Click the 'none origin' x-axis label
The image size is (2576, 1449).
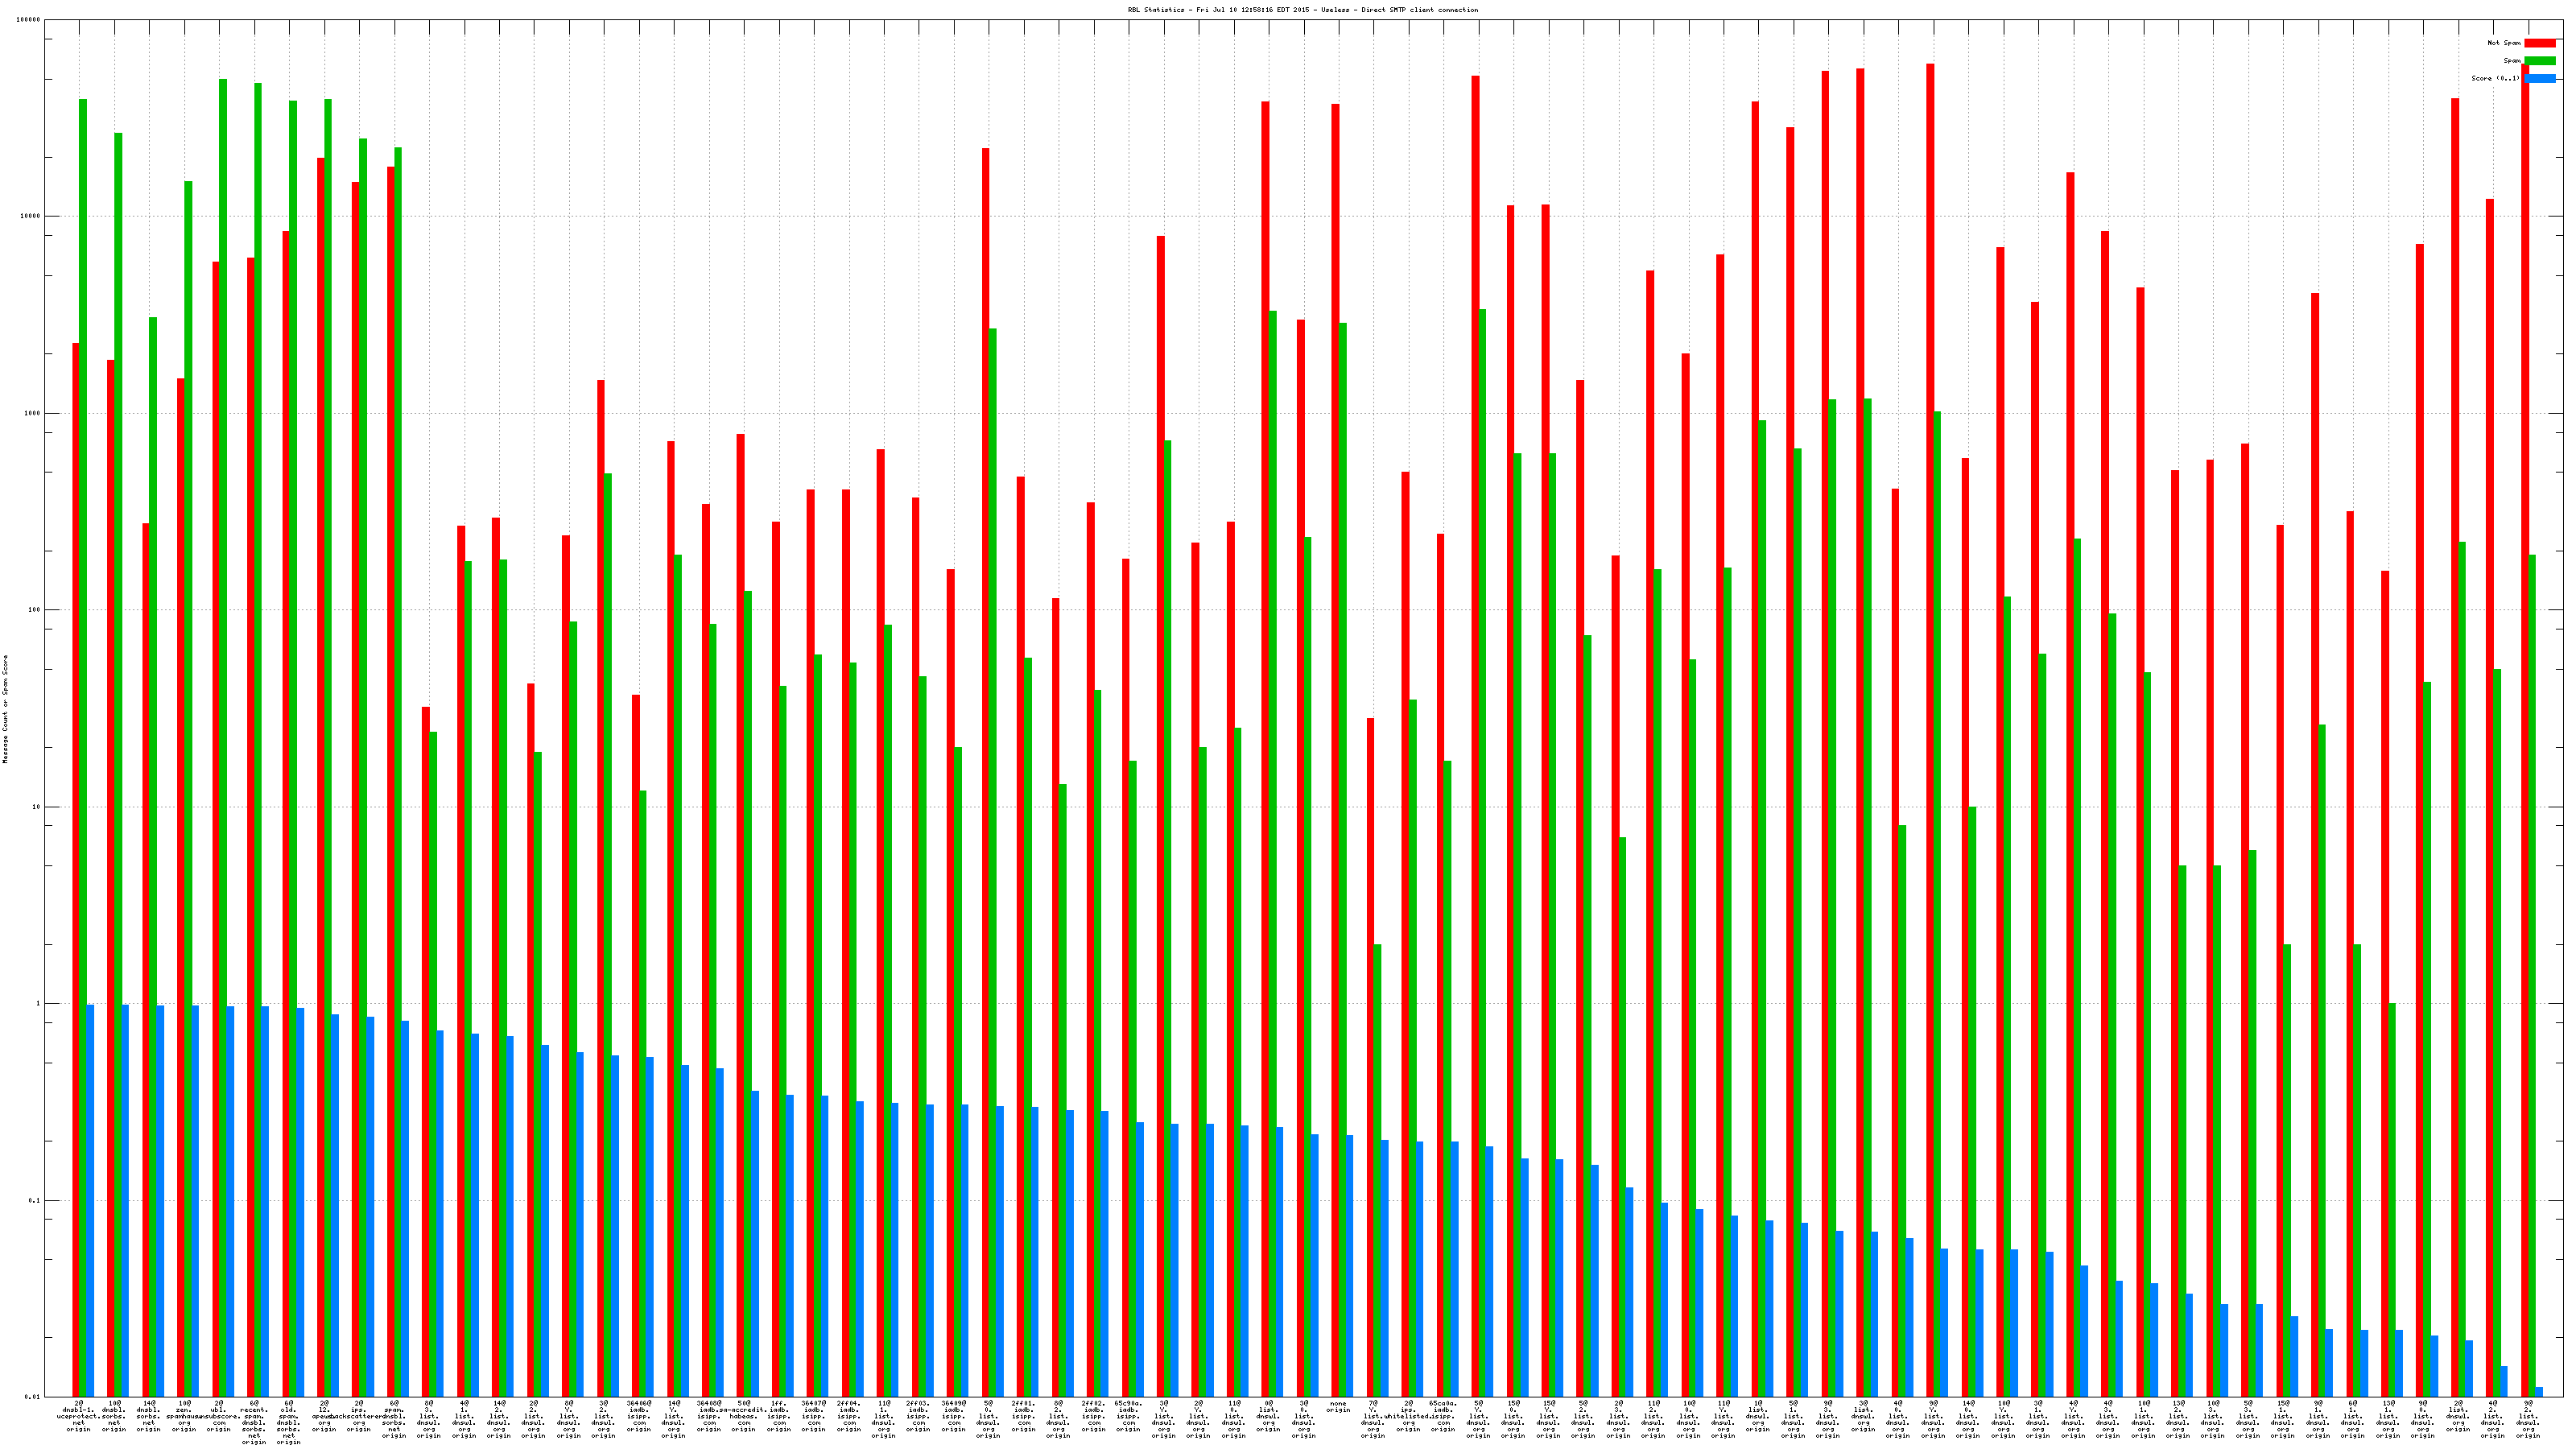click(x=1338, y=1407)
